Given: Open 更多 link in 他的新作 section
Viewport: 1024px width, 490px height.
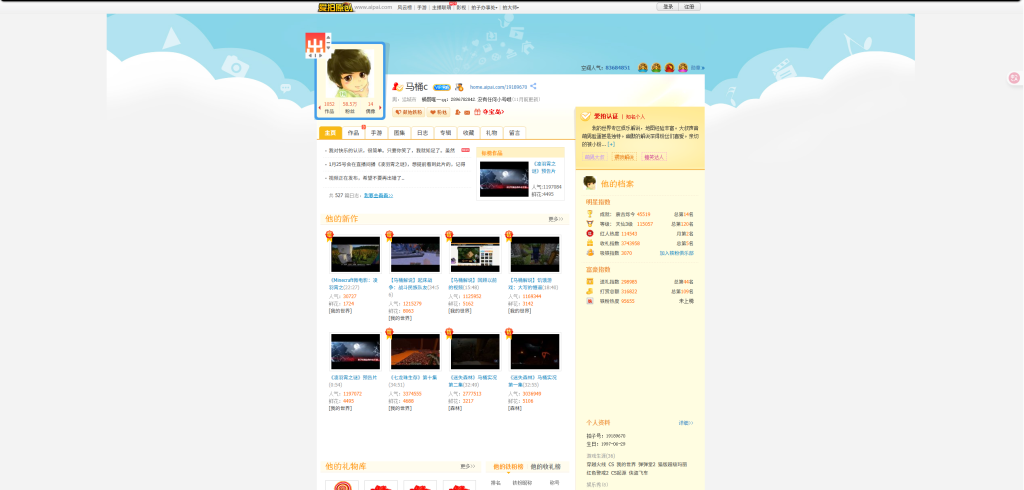Looking at the screenshot, I should coord(555,219).
